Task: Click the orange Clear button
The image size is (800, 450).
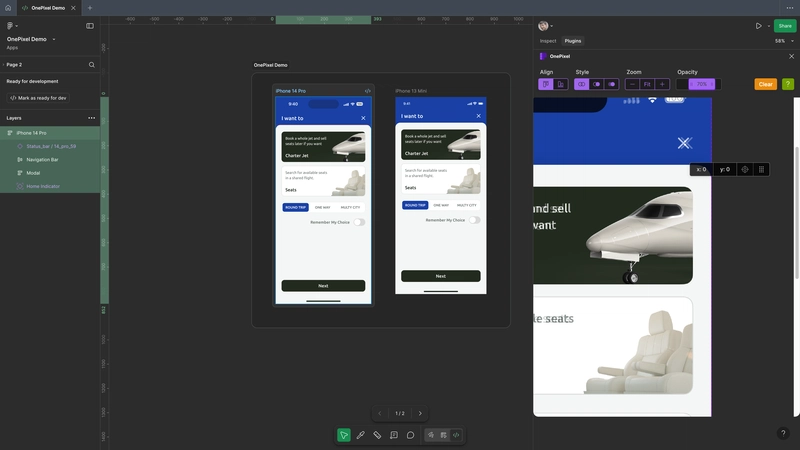Action: 765,84
